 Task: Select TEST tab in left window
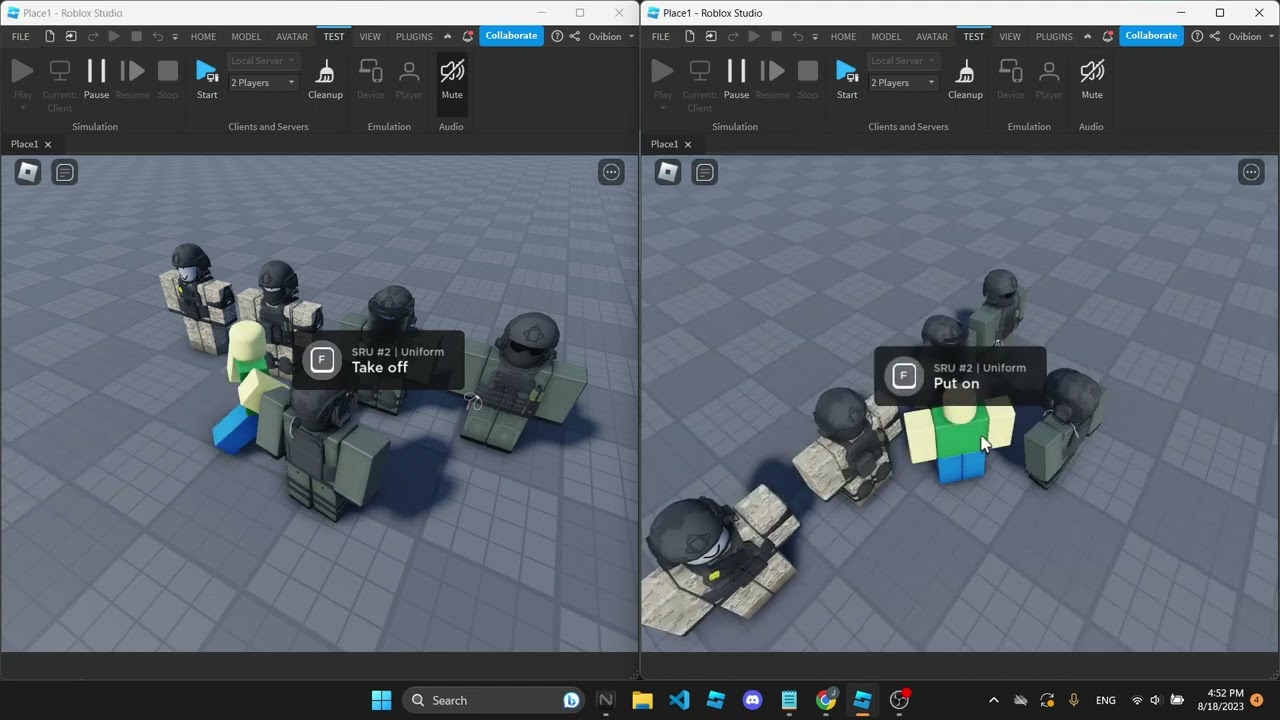334,37
